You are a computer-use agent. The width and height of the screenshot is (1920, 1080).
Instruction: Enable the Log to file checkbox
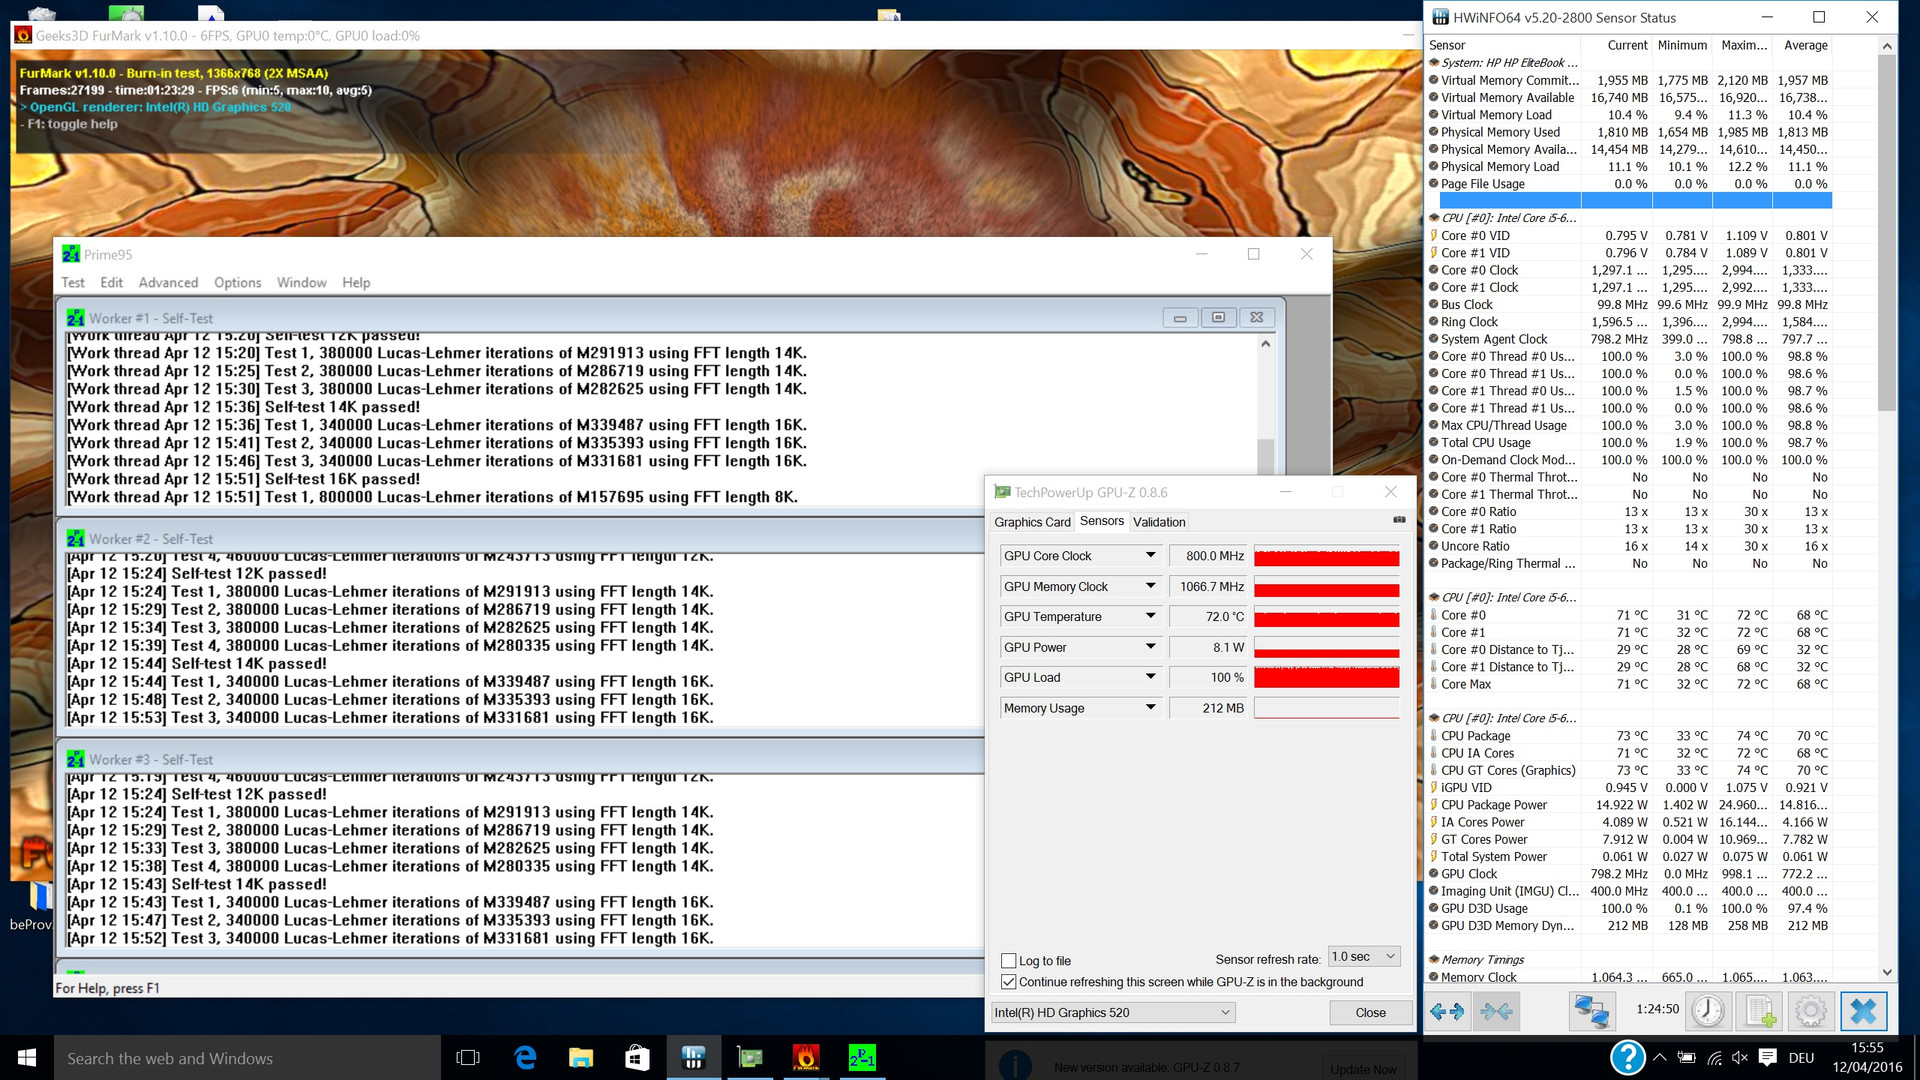(x=1009, y=961)
